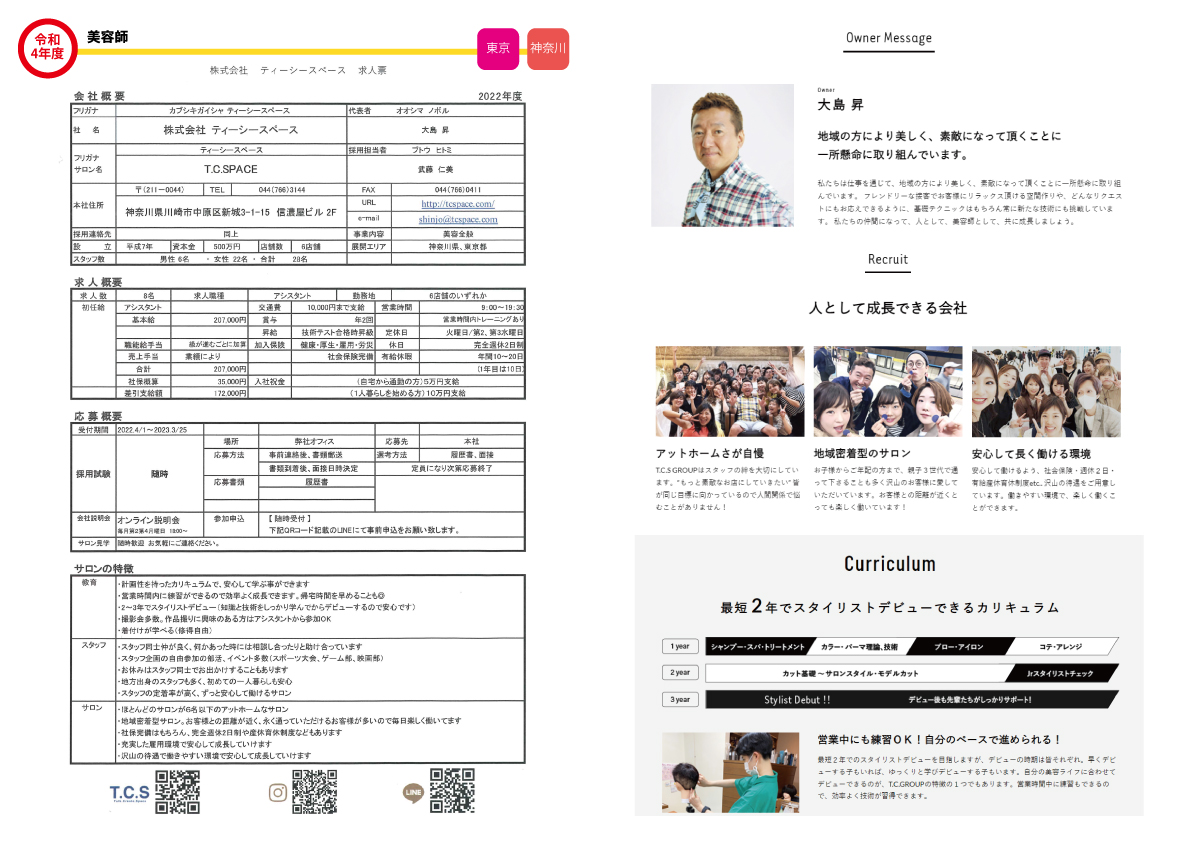Click the 美容師 title at the top
Viewport: 1191px width, 842px height.
(107, 37)
